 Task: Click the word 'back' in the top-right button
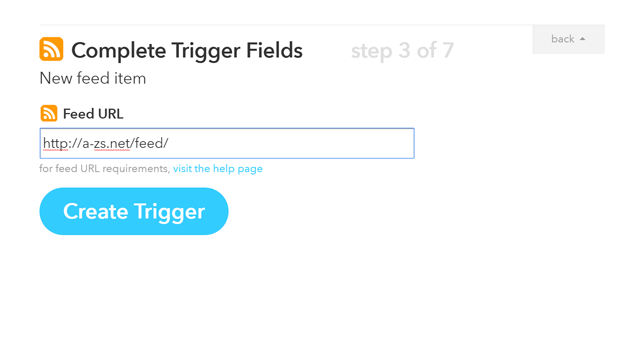[x=562, y=39]
